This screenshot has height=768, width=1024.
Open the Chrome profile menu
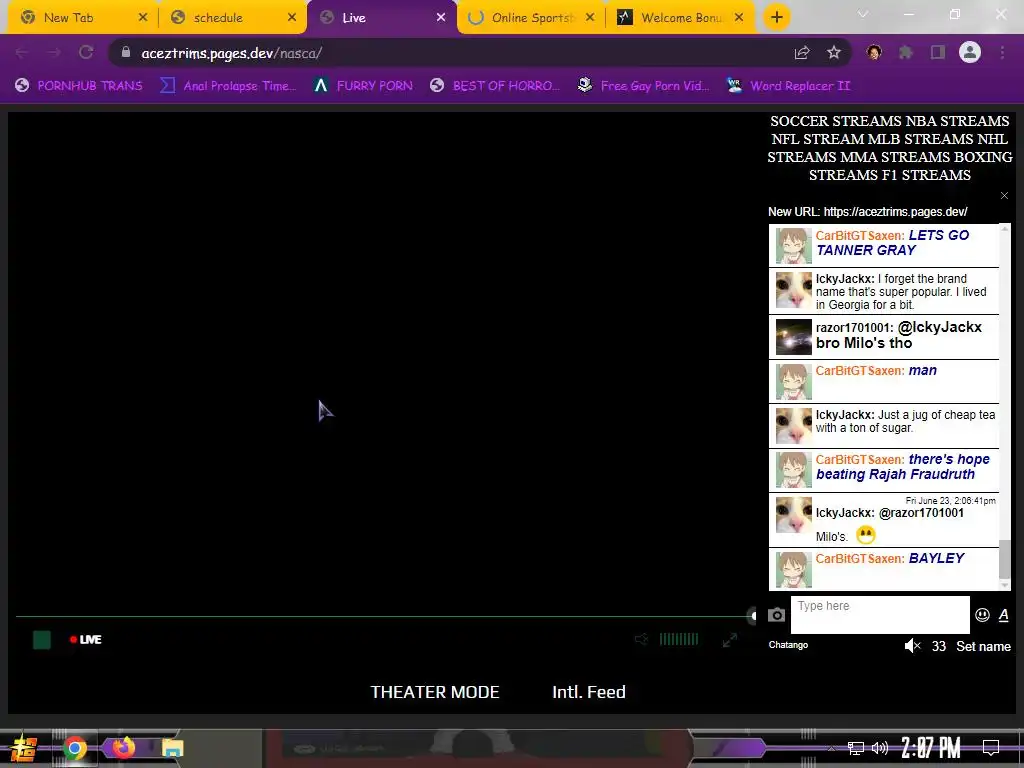coord(970,52)
